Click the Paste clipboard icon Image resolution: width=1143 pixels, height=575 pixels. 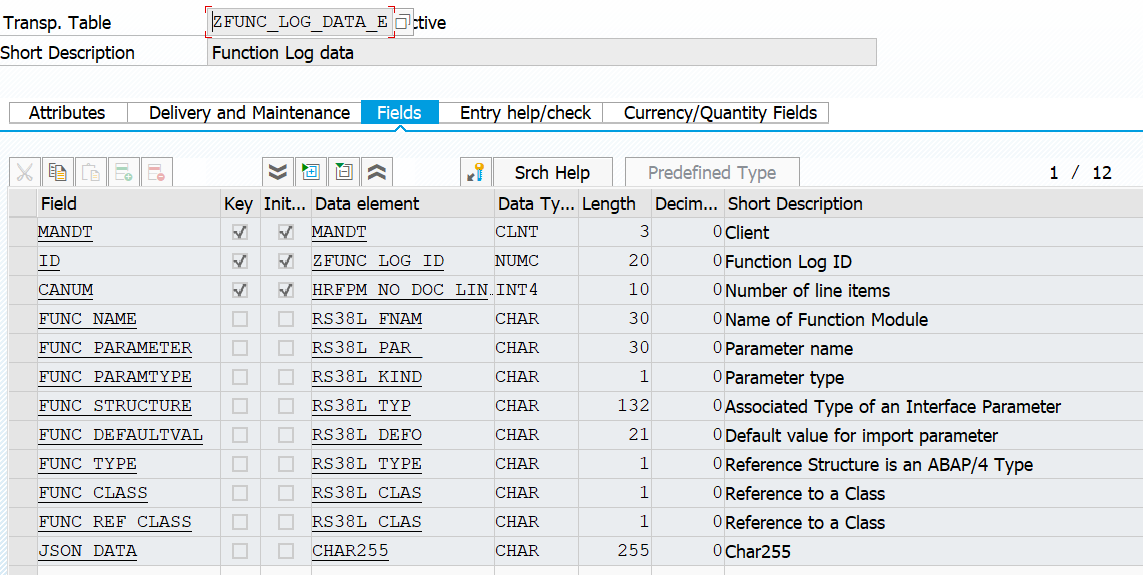[90, 173]
